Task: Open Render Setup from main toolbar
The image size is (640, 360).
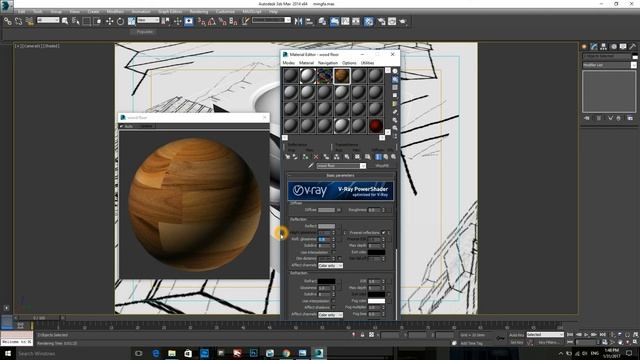Action: (x=381, y=21)
